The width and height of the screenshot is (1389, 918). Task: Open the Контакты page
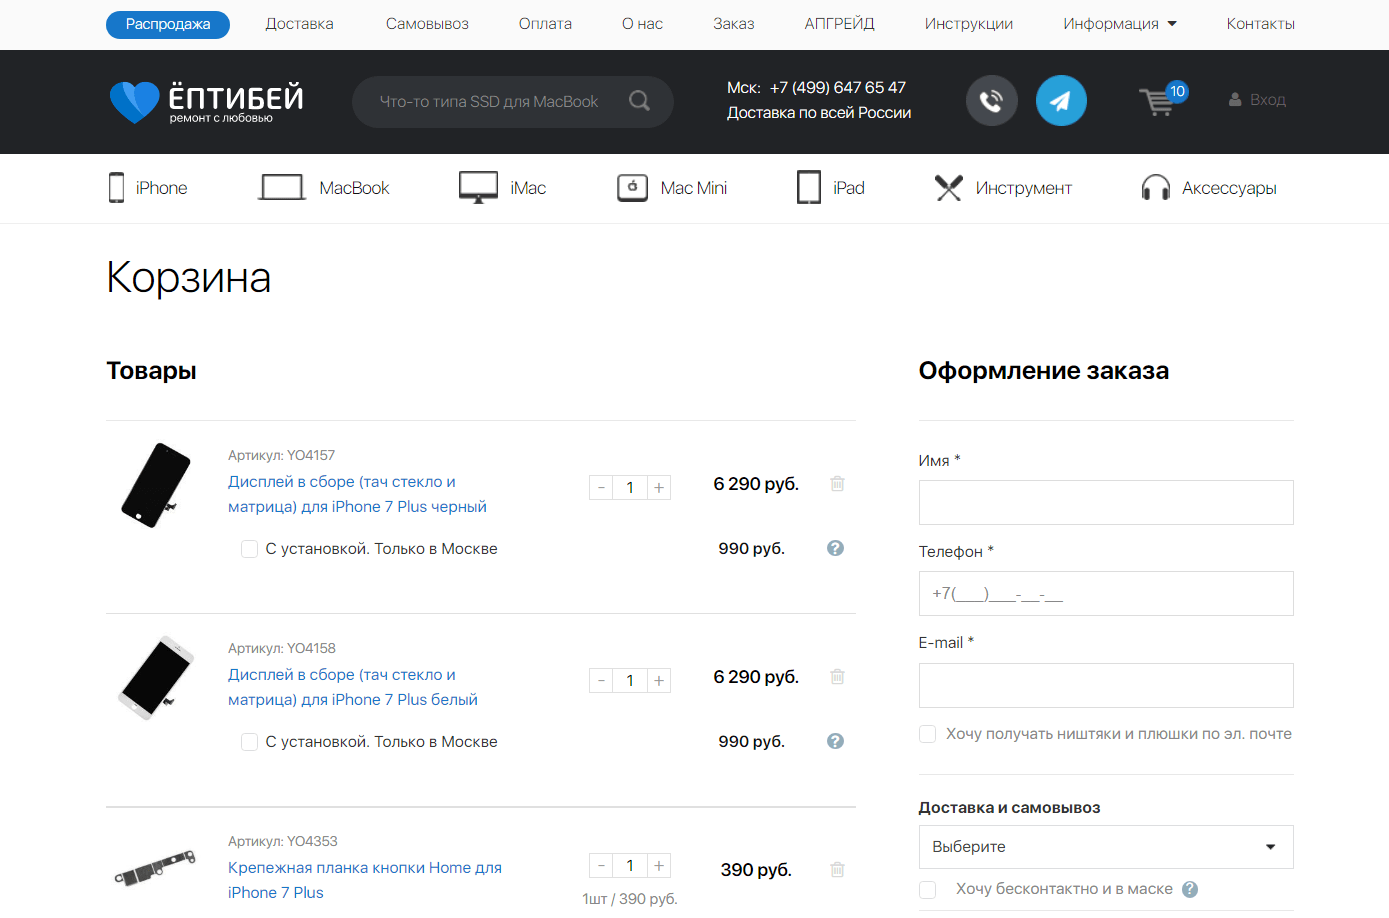(1261, 24)
